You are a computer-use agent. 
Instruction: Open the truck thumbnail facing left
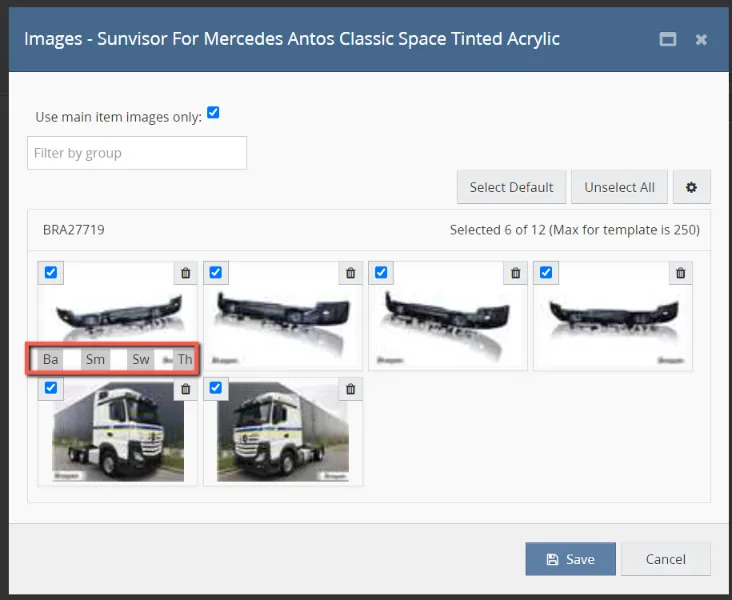283,432
